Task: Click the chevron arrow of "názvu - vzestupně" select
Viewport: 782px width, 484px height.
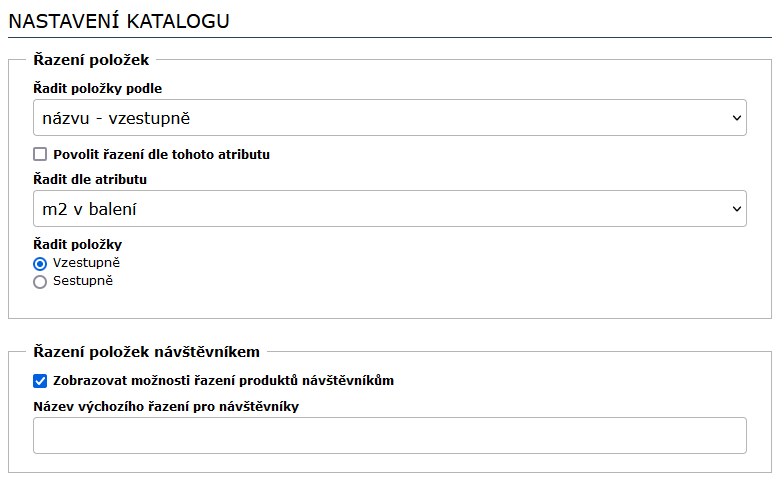Action: [x=737, y=118]
